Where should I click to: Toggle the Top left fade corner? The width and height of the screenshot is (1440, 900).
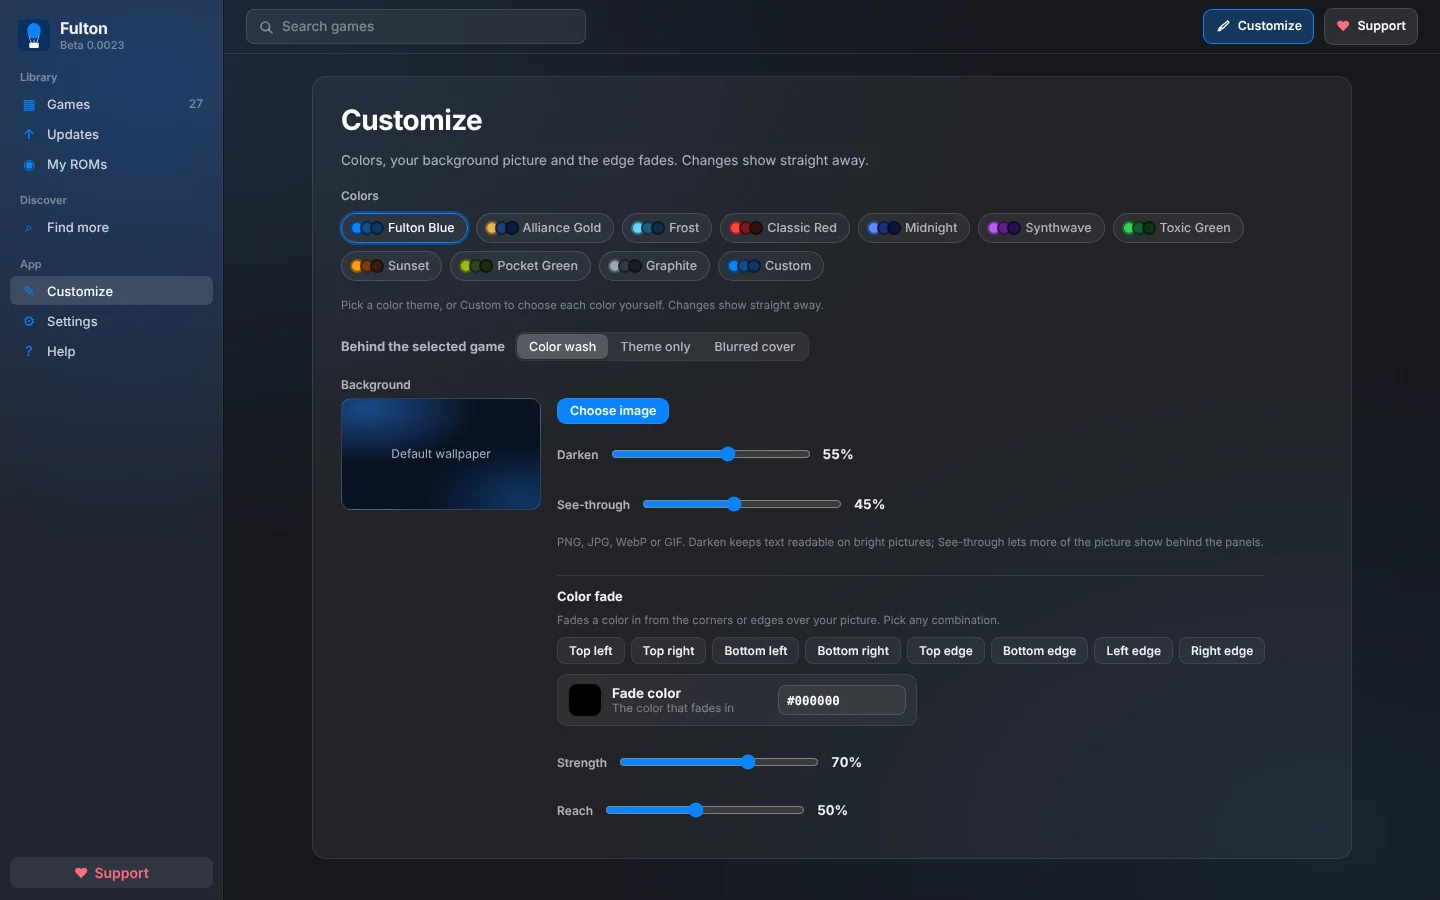[591, 651]
